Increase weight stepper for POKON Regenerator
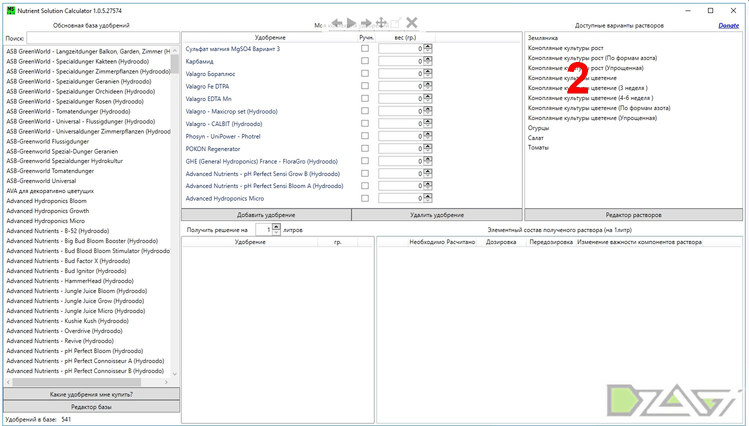 (428, 146)
